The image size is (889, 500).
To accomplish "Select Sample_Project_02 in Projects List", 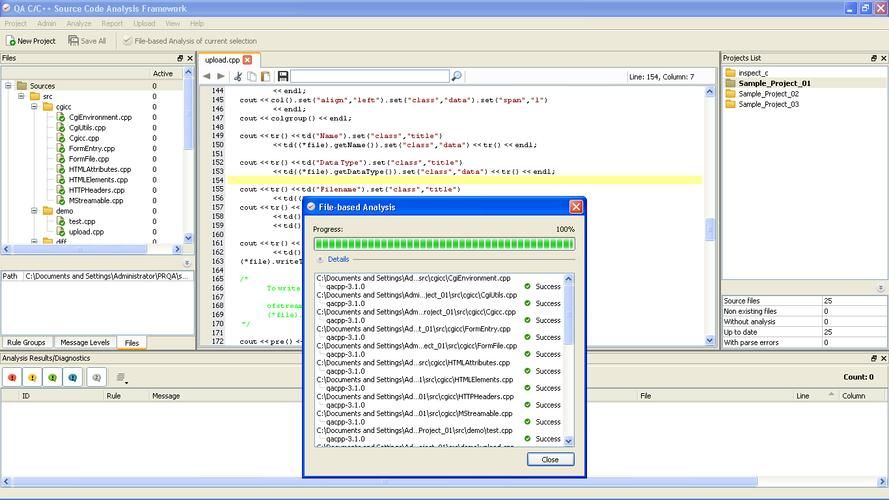I will coord(768,94).
